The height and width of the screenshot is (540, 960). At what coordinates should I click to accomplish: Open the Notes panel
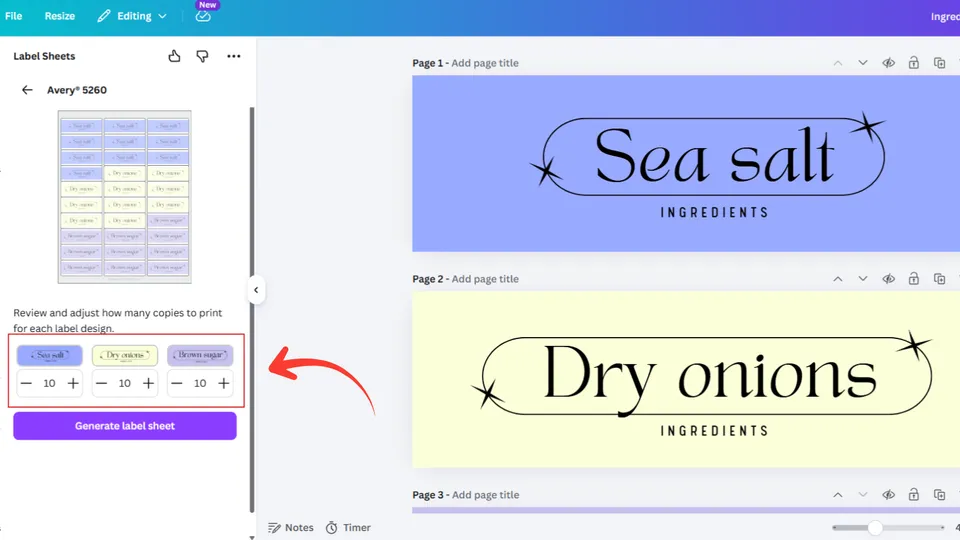tap(291, 527)
